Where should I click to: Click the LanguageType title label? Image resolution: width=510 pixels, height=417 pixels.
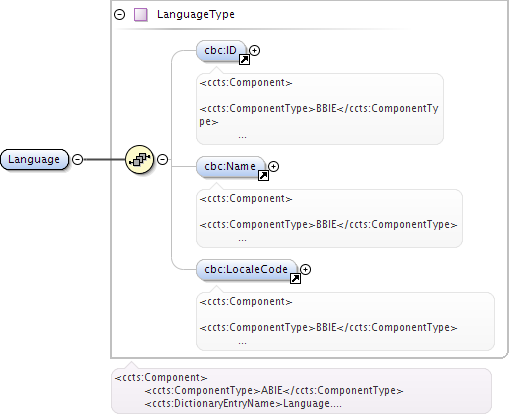196,15
